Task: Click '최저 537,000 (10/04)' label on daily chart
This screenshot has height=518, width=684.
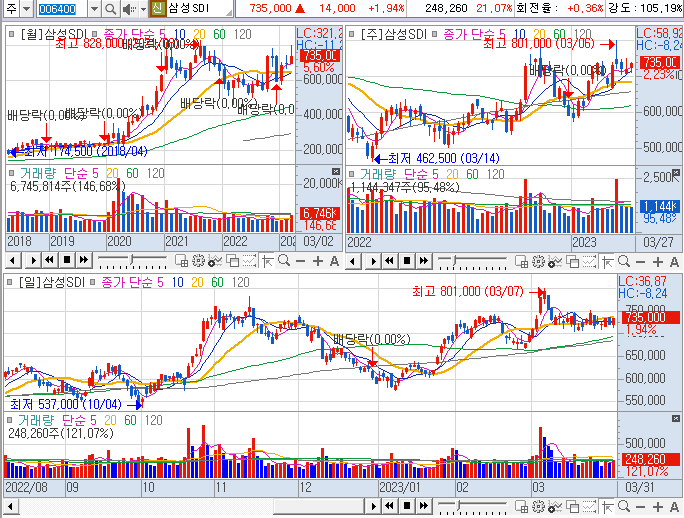Action: pyautogui.click(x=65, y=404)
